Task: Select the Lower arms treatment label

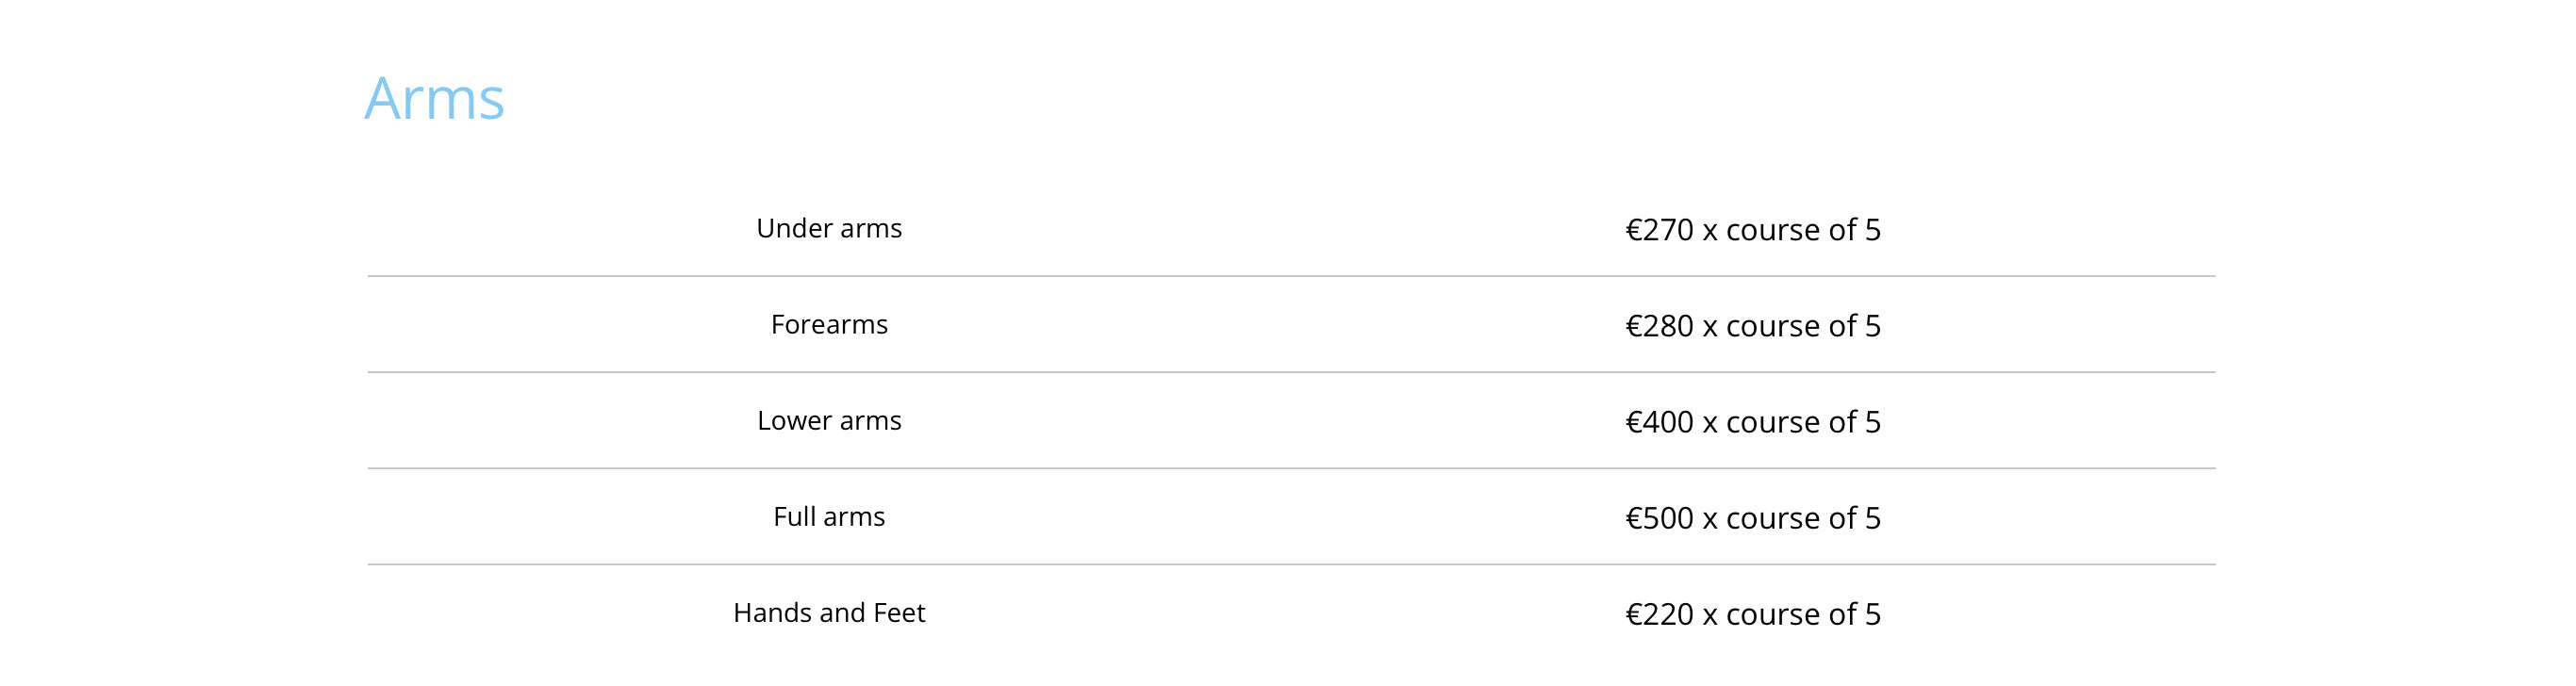Action: pyautogui.click(x=829, y=420)
